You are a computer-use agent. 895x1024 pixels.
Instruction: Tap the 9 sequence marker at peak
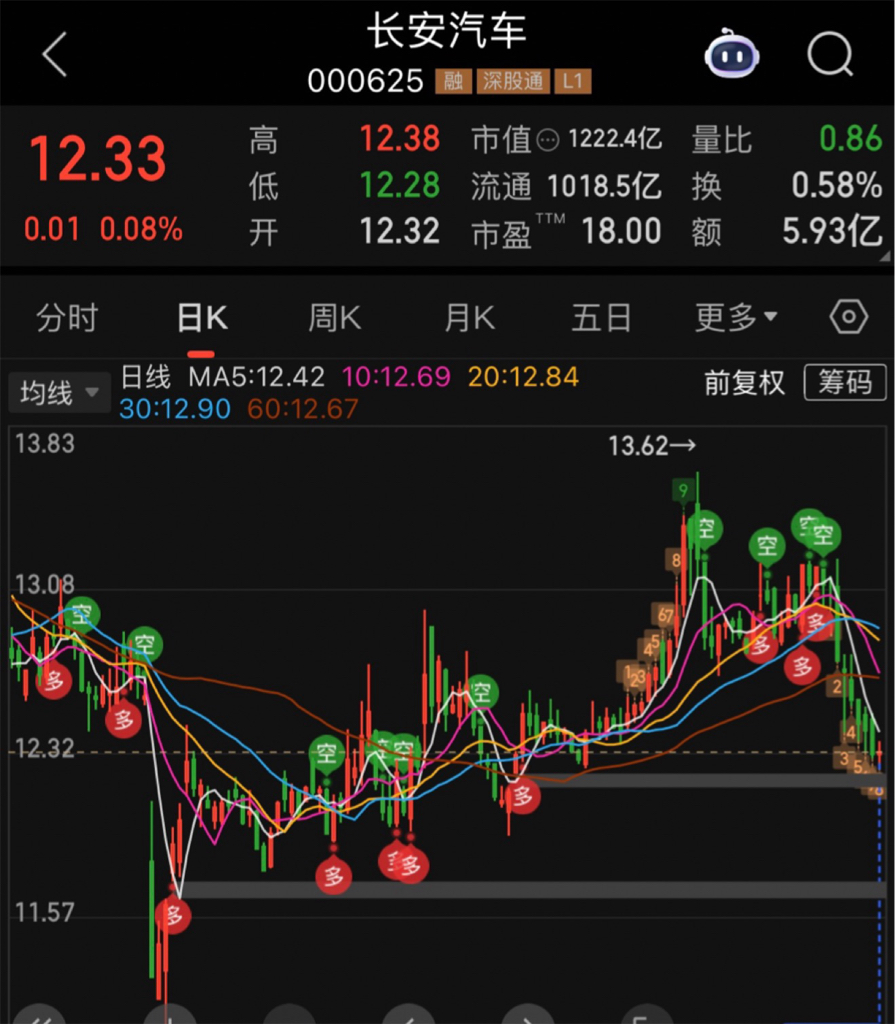point(683,490)
